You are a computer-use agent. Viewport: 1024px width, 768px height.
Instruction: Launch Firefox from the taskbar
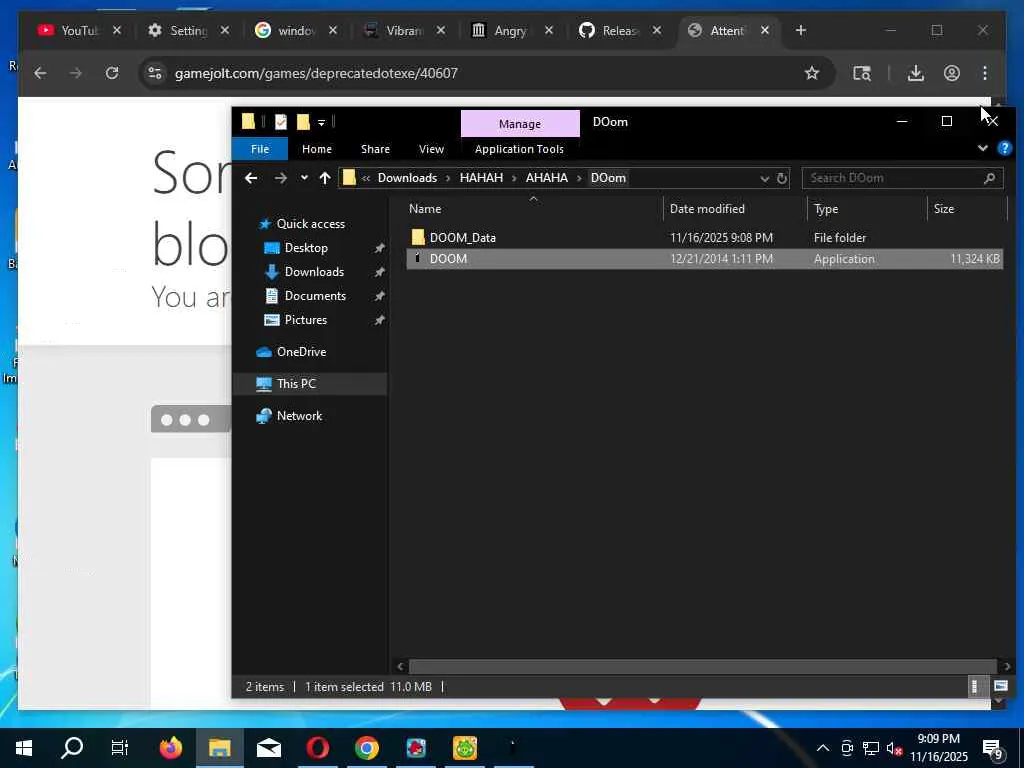171,748
